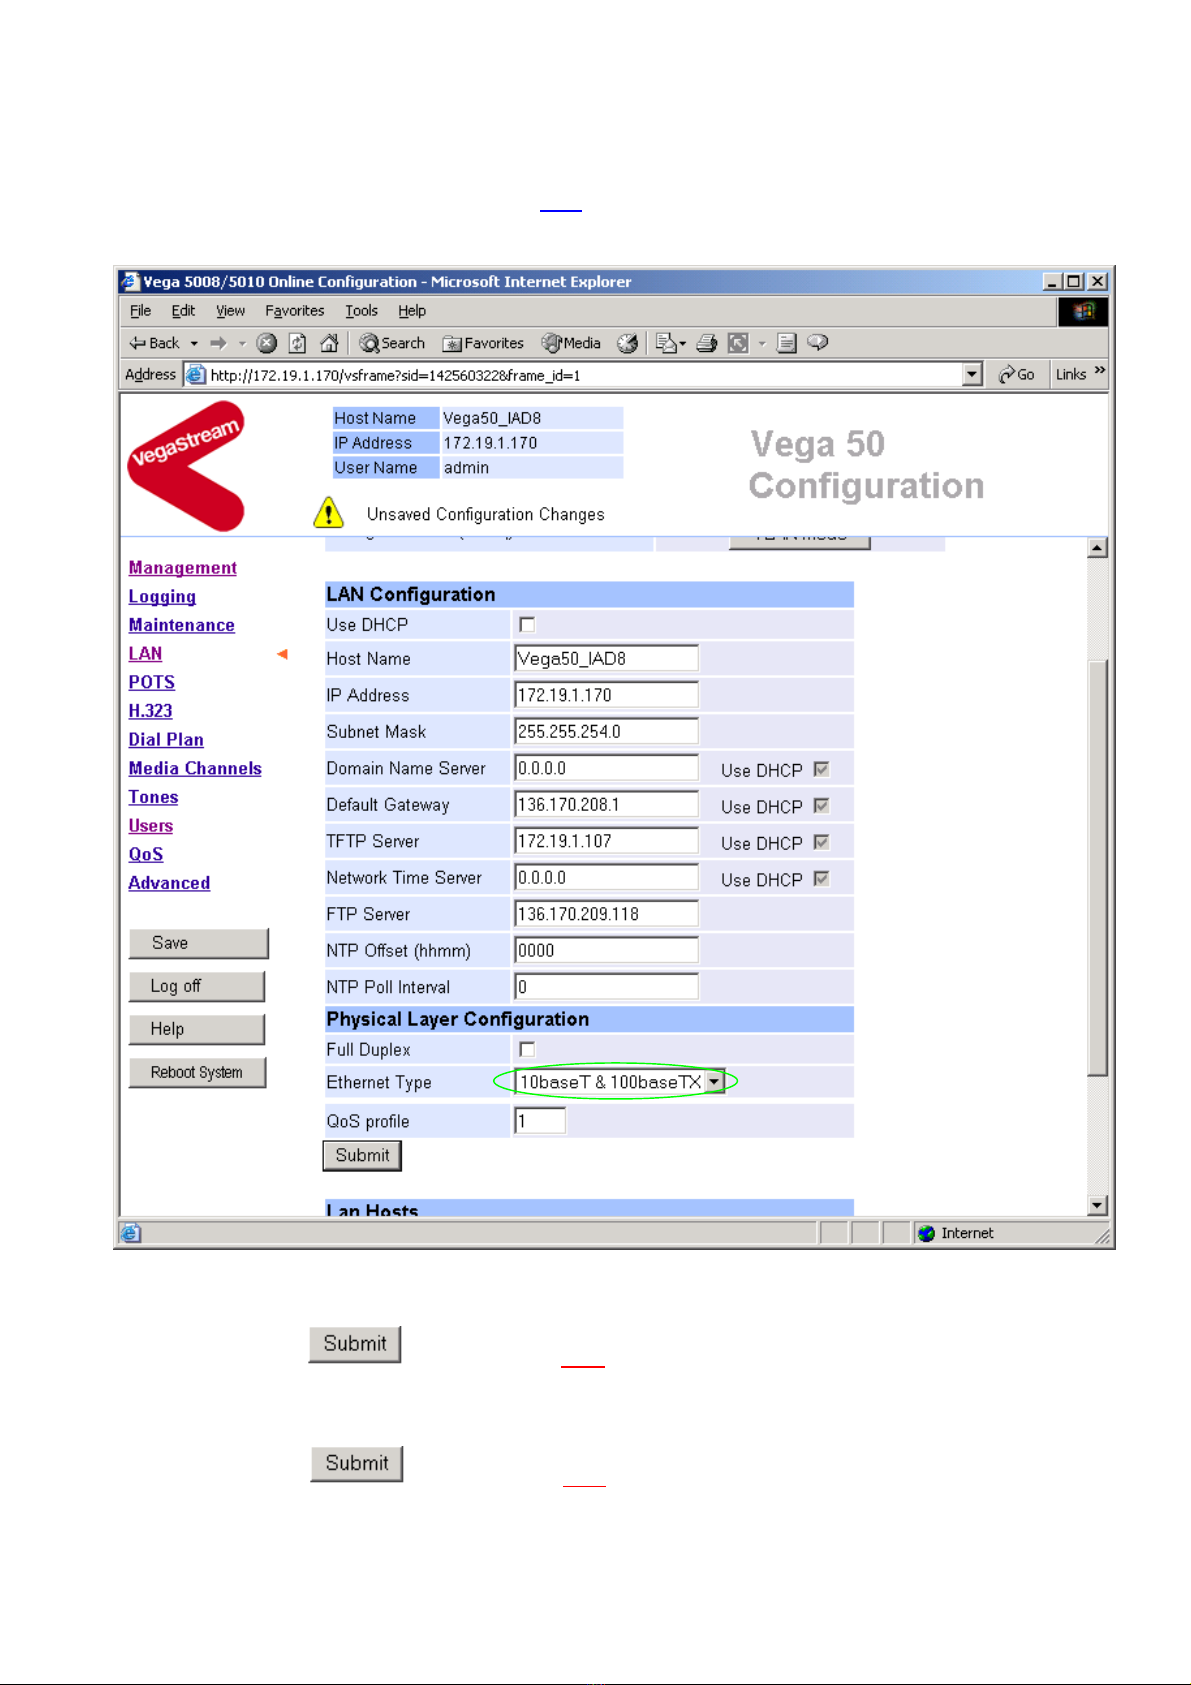
Task: Click the Mail toolbar icon
Action: pyautogui.click(x=666, y=343)
